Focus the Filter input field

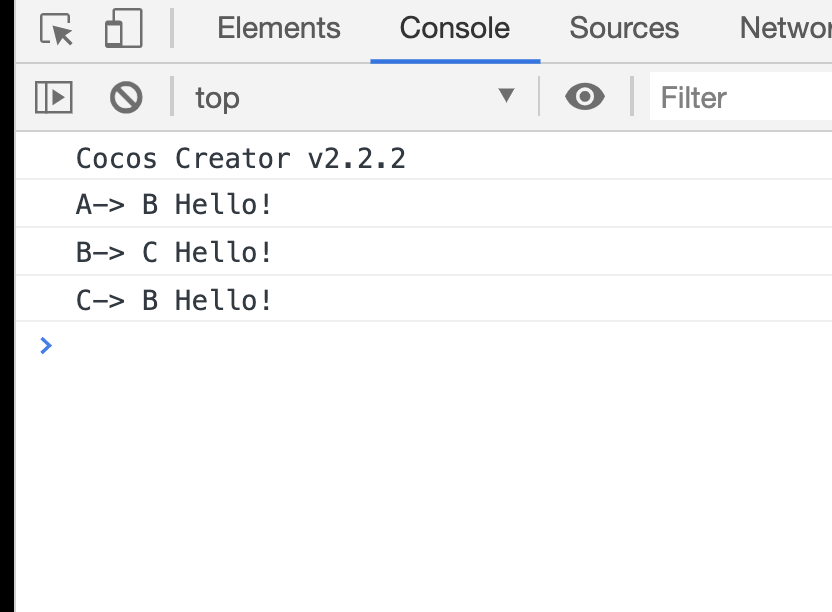click(741, 97)
